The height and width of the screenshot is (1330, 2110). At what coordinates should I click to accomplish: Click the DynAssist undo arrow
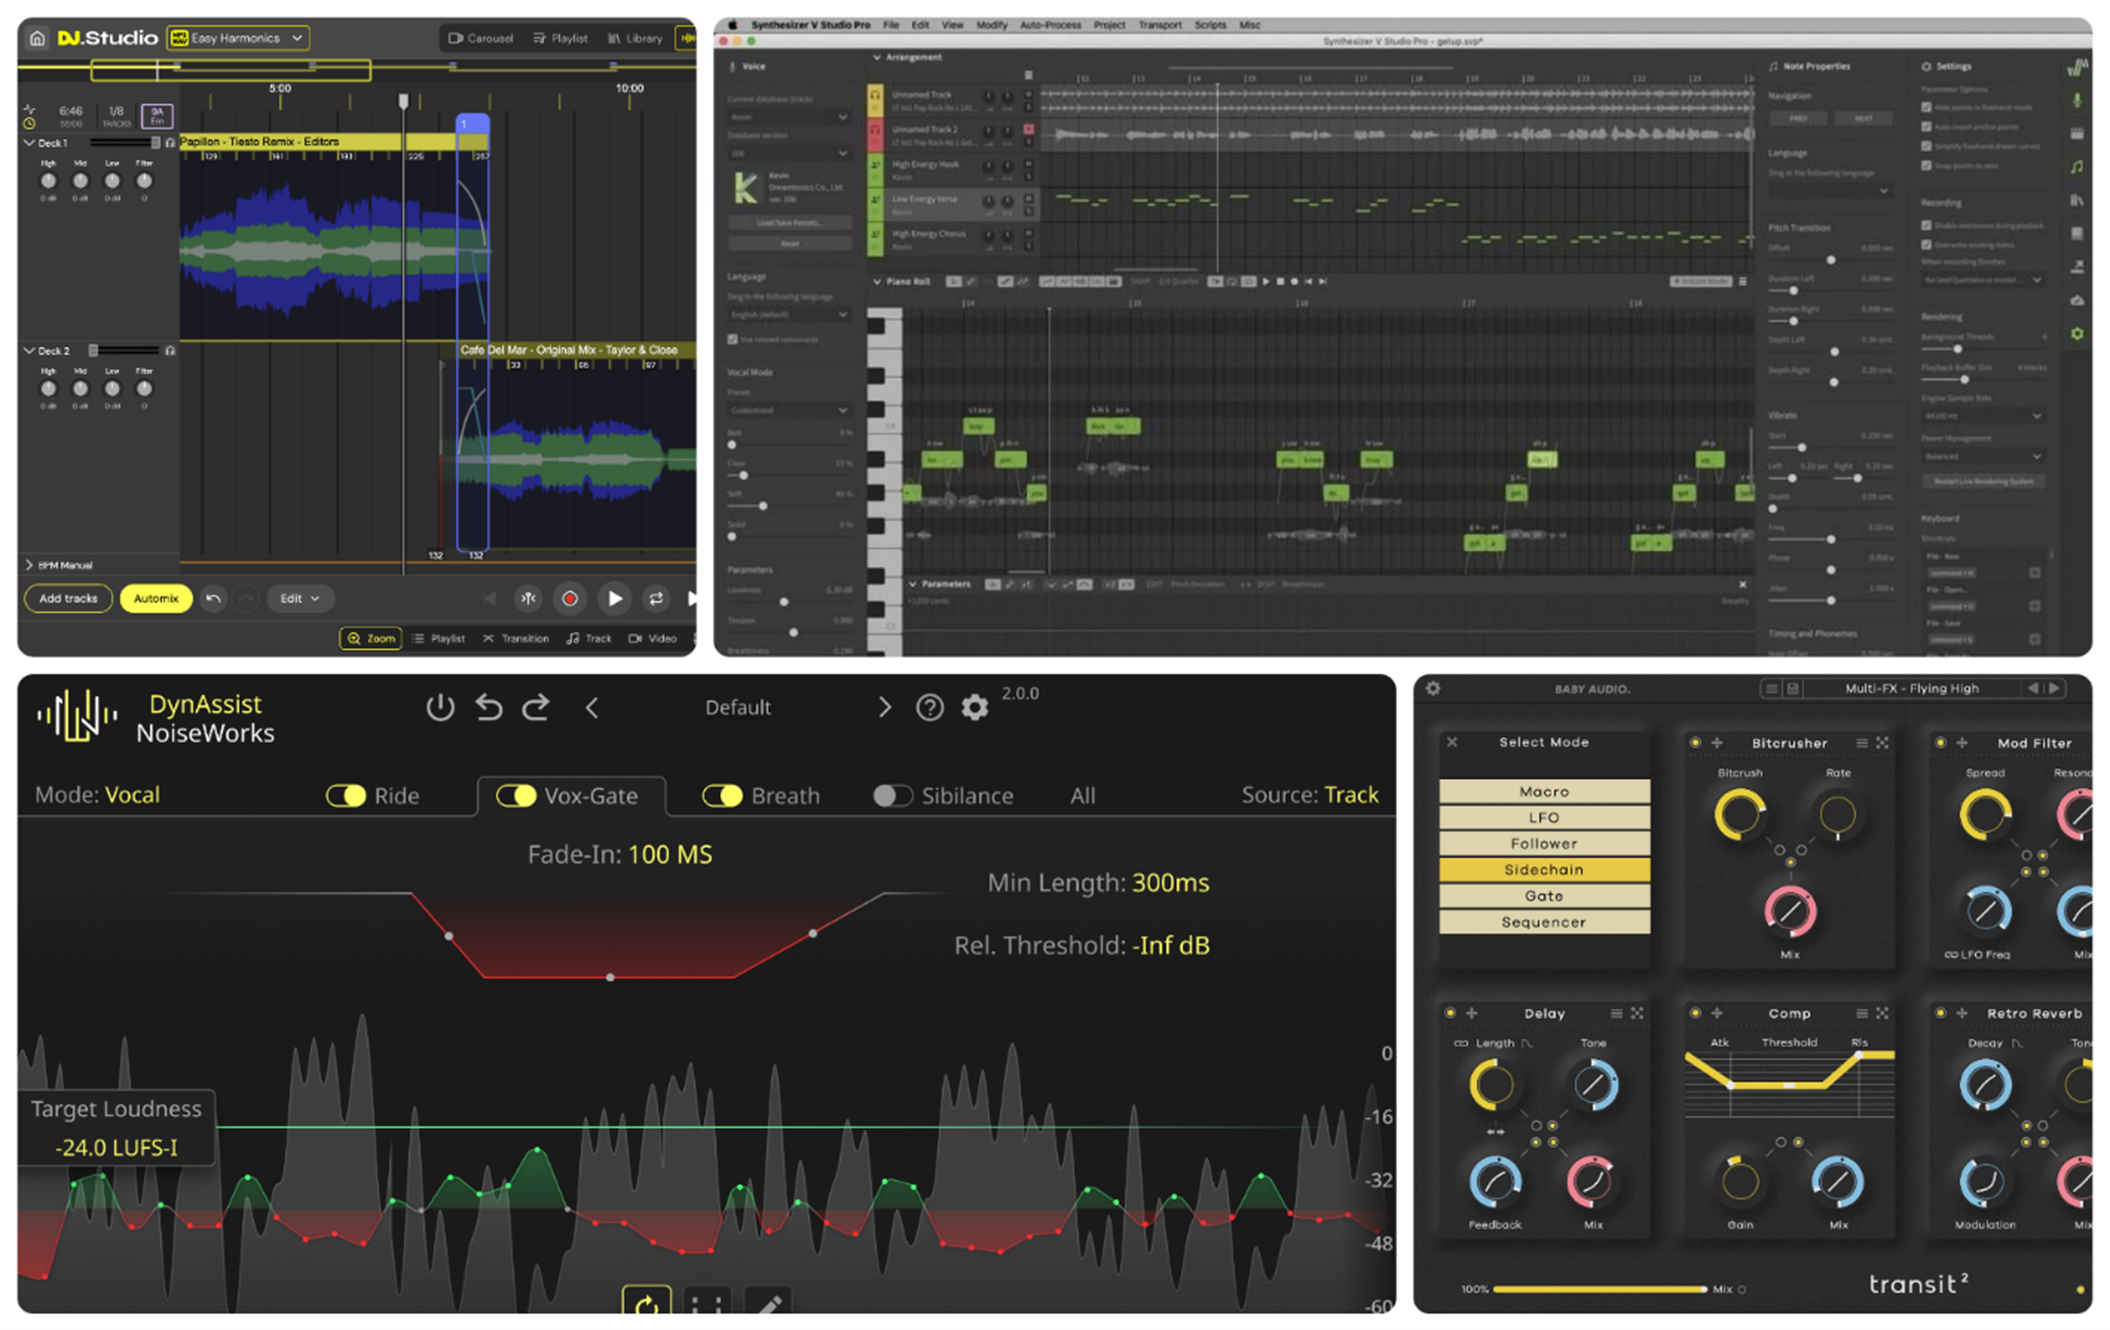(x=489, y=708)
